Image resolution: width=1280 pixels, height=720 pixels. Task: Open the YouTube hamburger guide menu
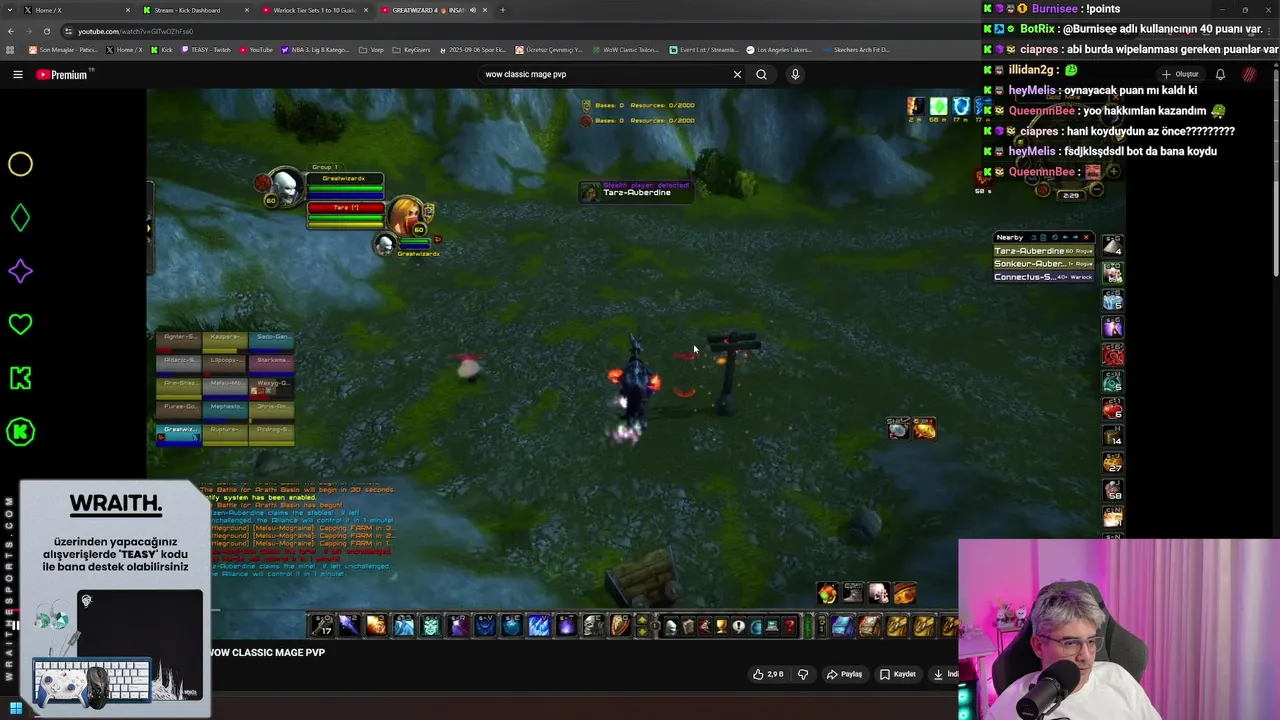(x=17, y=74)
